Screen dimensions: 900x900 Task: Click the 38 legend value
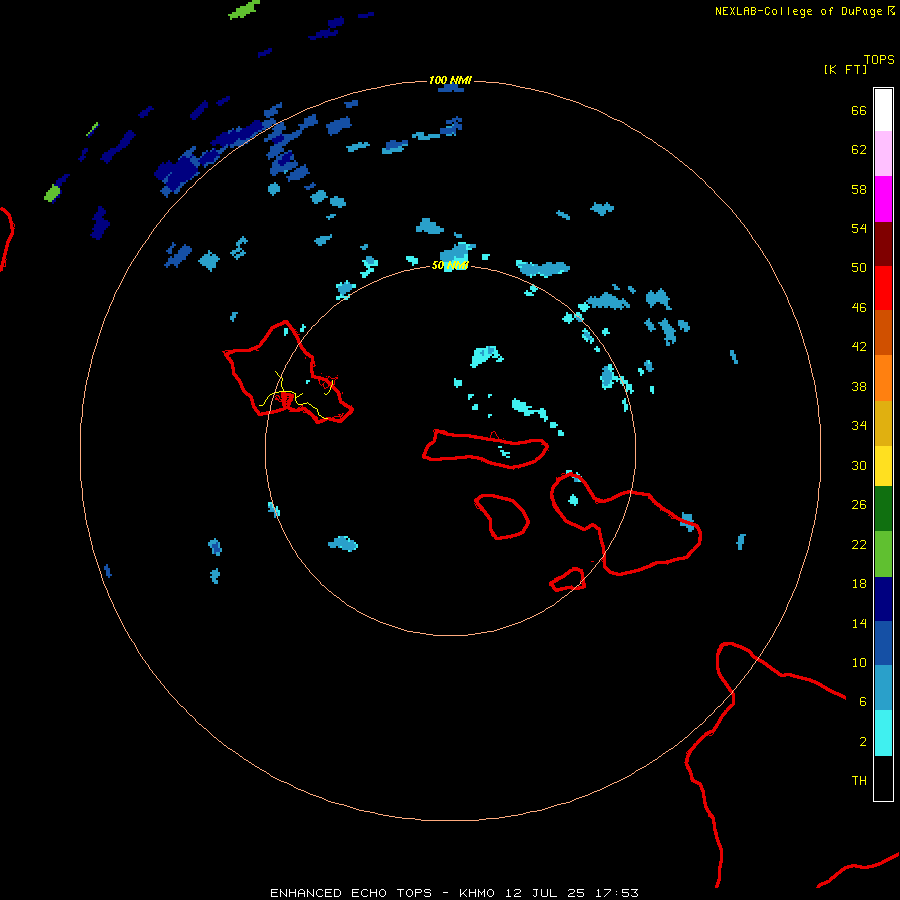pyautogui.click(x=859, y=386)
